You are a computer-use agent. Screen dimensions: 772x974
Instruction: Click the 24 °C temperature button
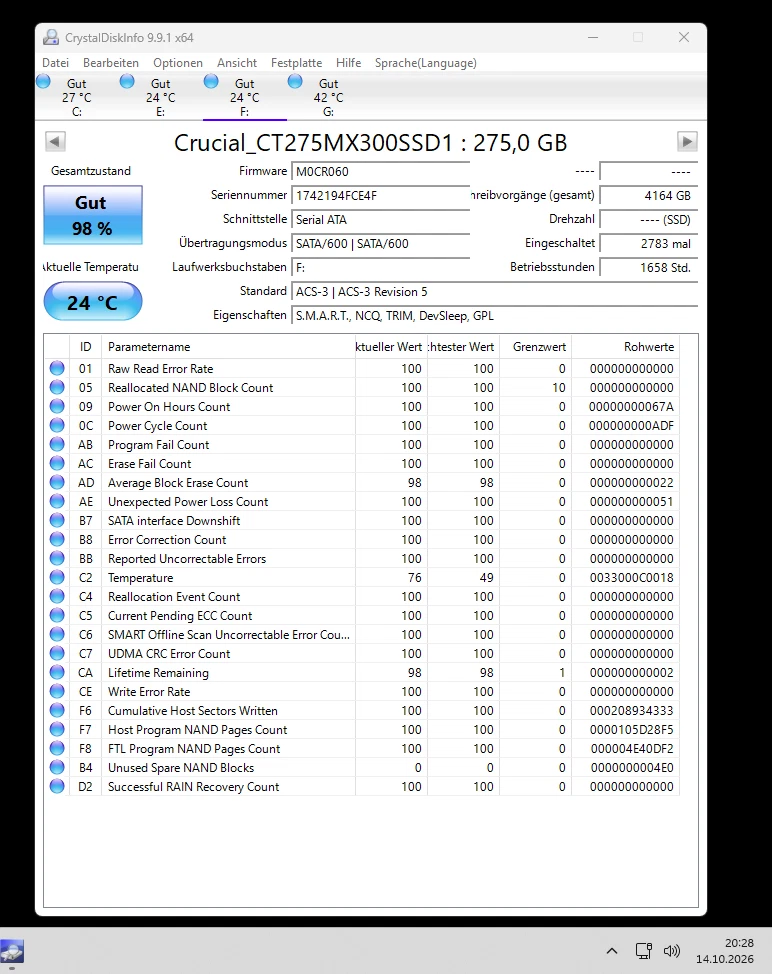click(x=93, y=302)
